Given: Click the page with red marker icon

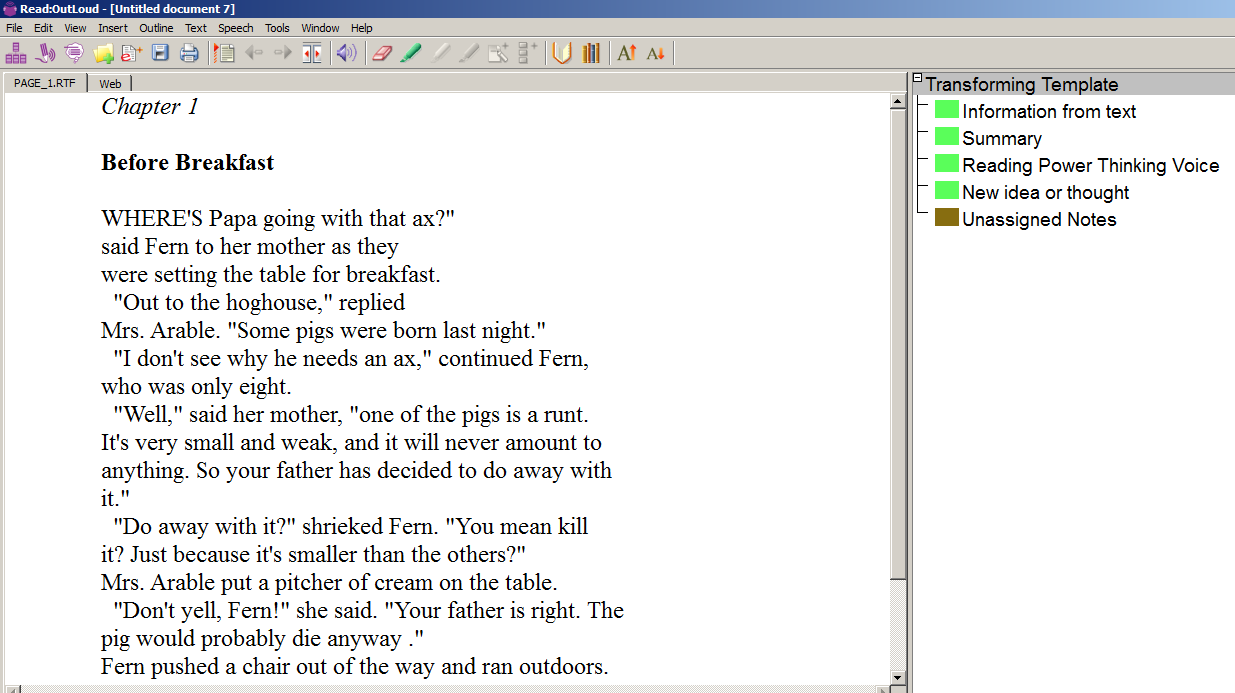Looking at the screenshot, I should (225, 53).
